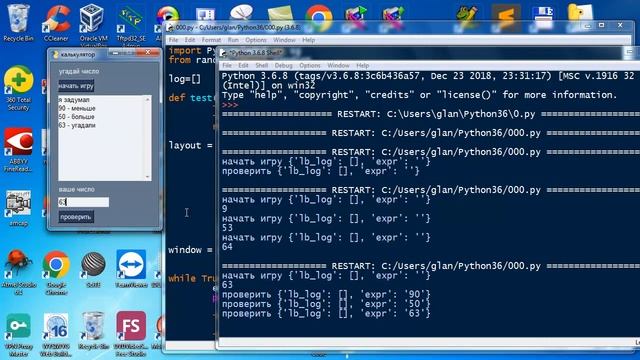Open File menu in the 000.py editor
This screenshot has height=360, width=640.
coord(173,40)
